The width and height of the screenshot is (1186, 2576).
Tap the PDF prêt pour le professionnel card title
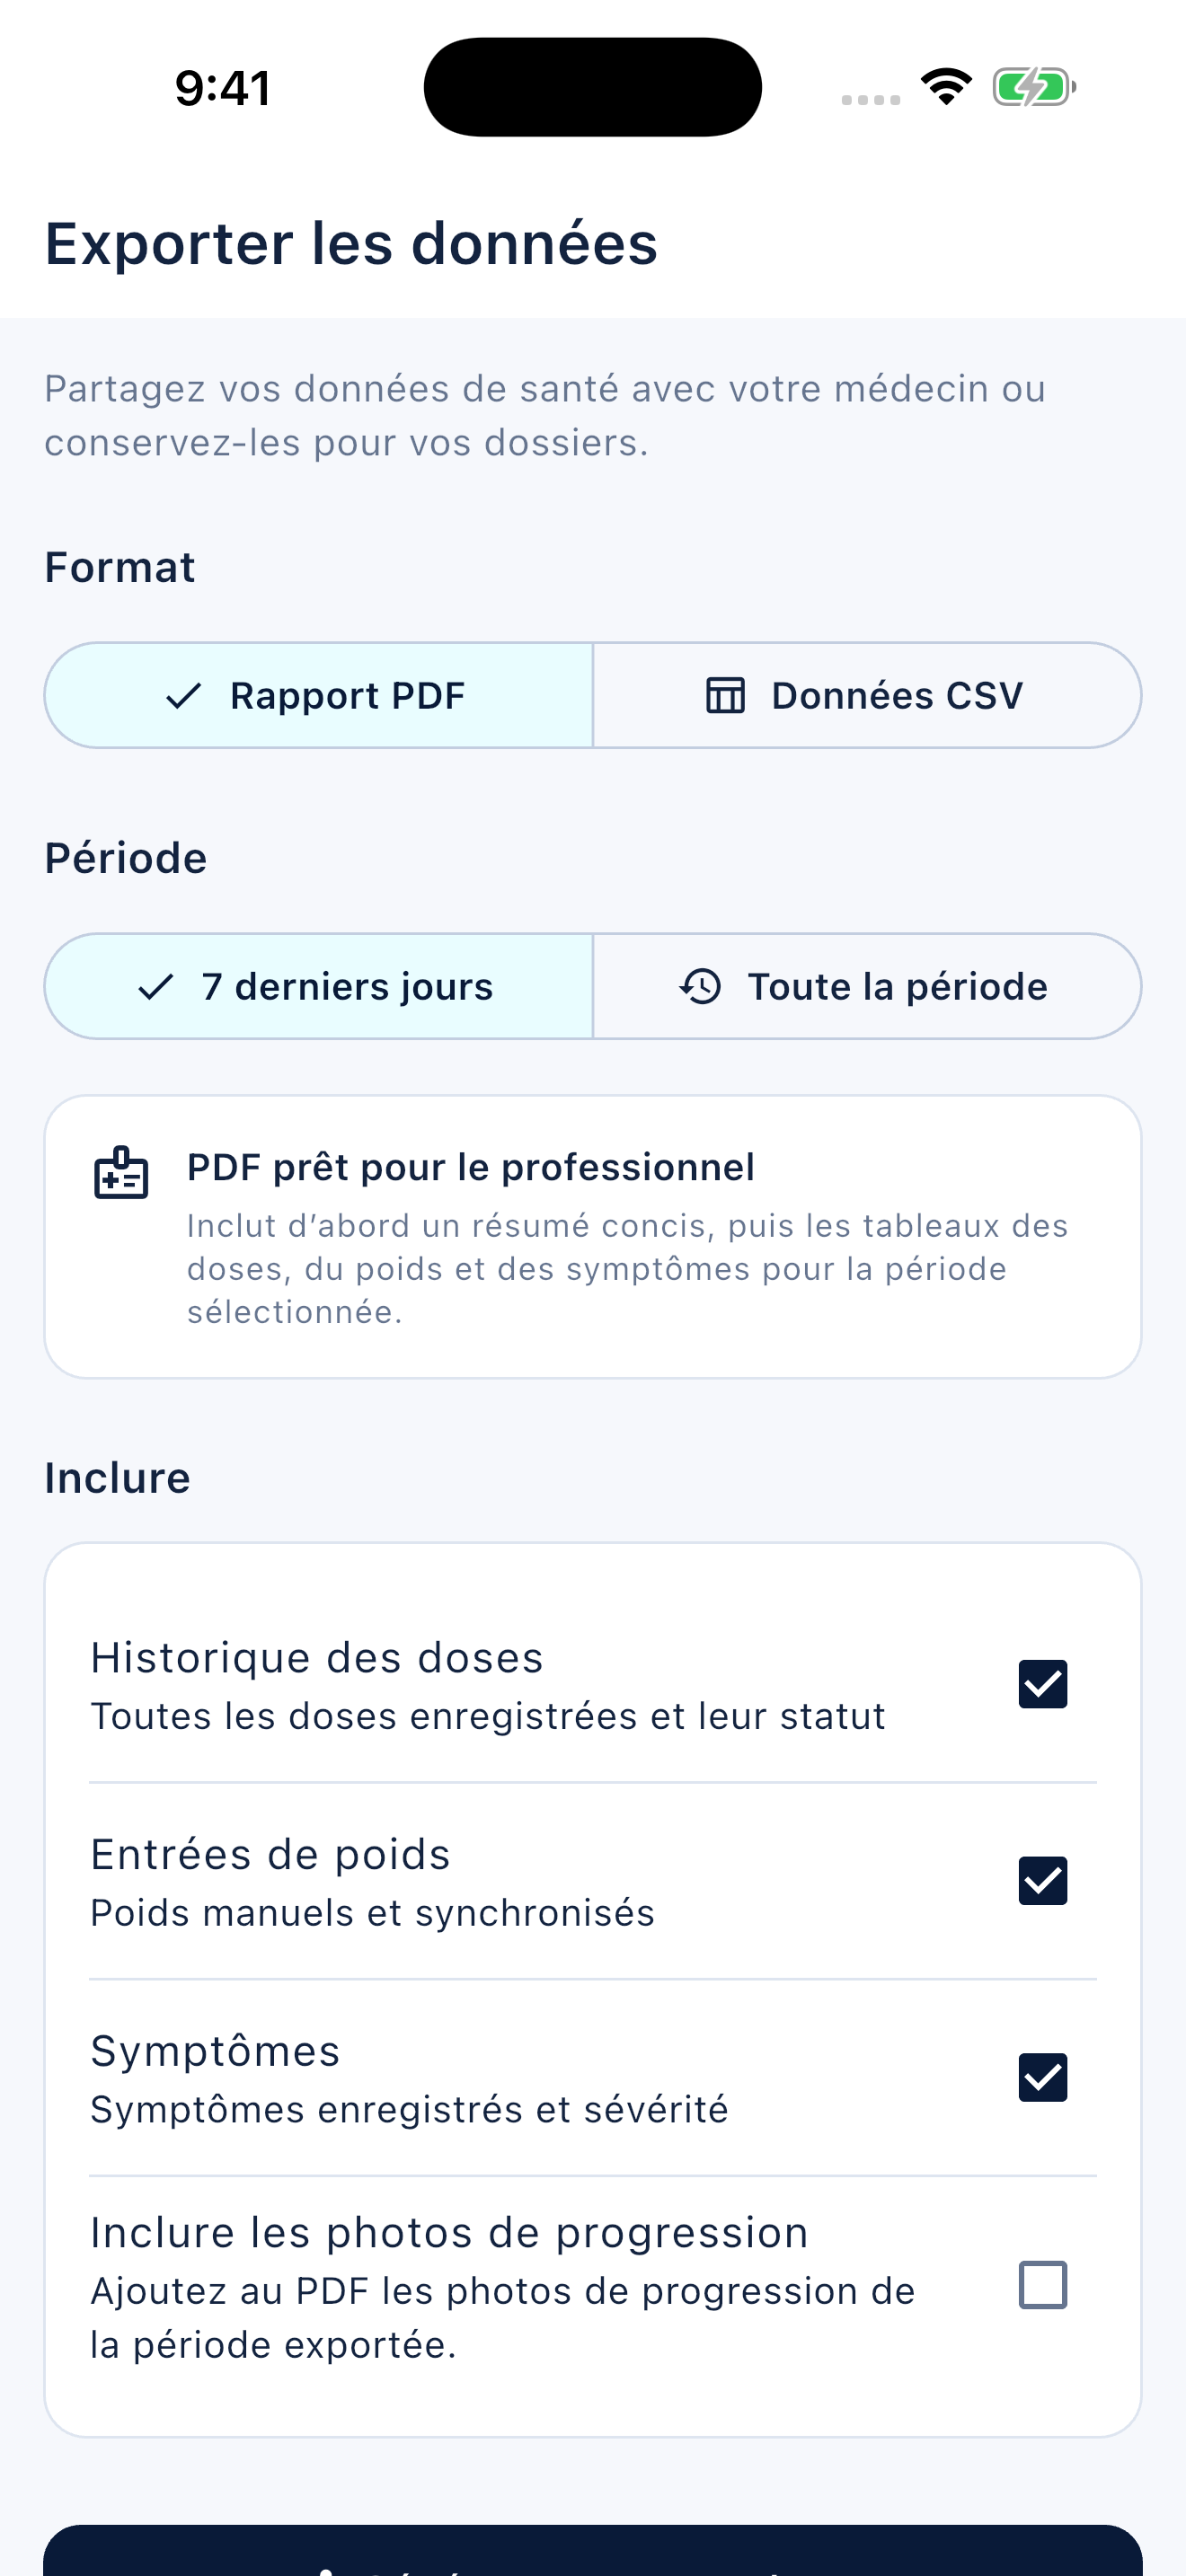(x=471, y=1167)
